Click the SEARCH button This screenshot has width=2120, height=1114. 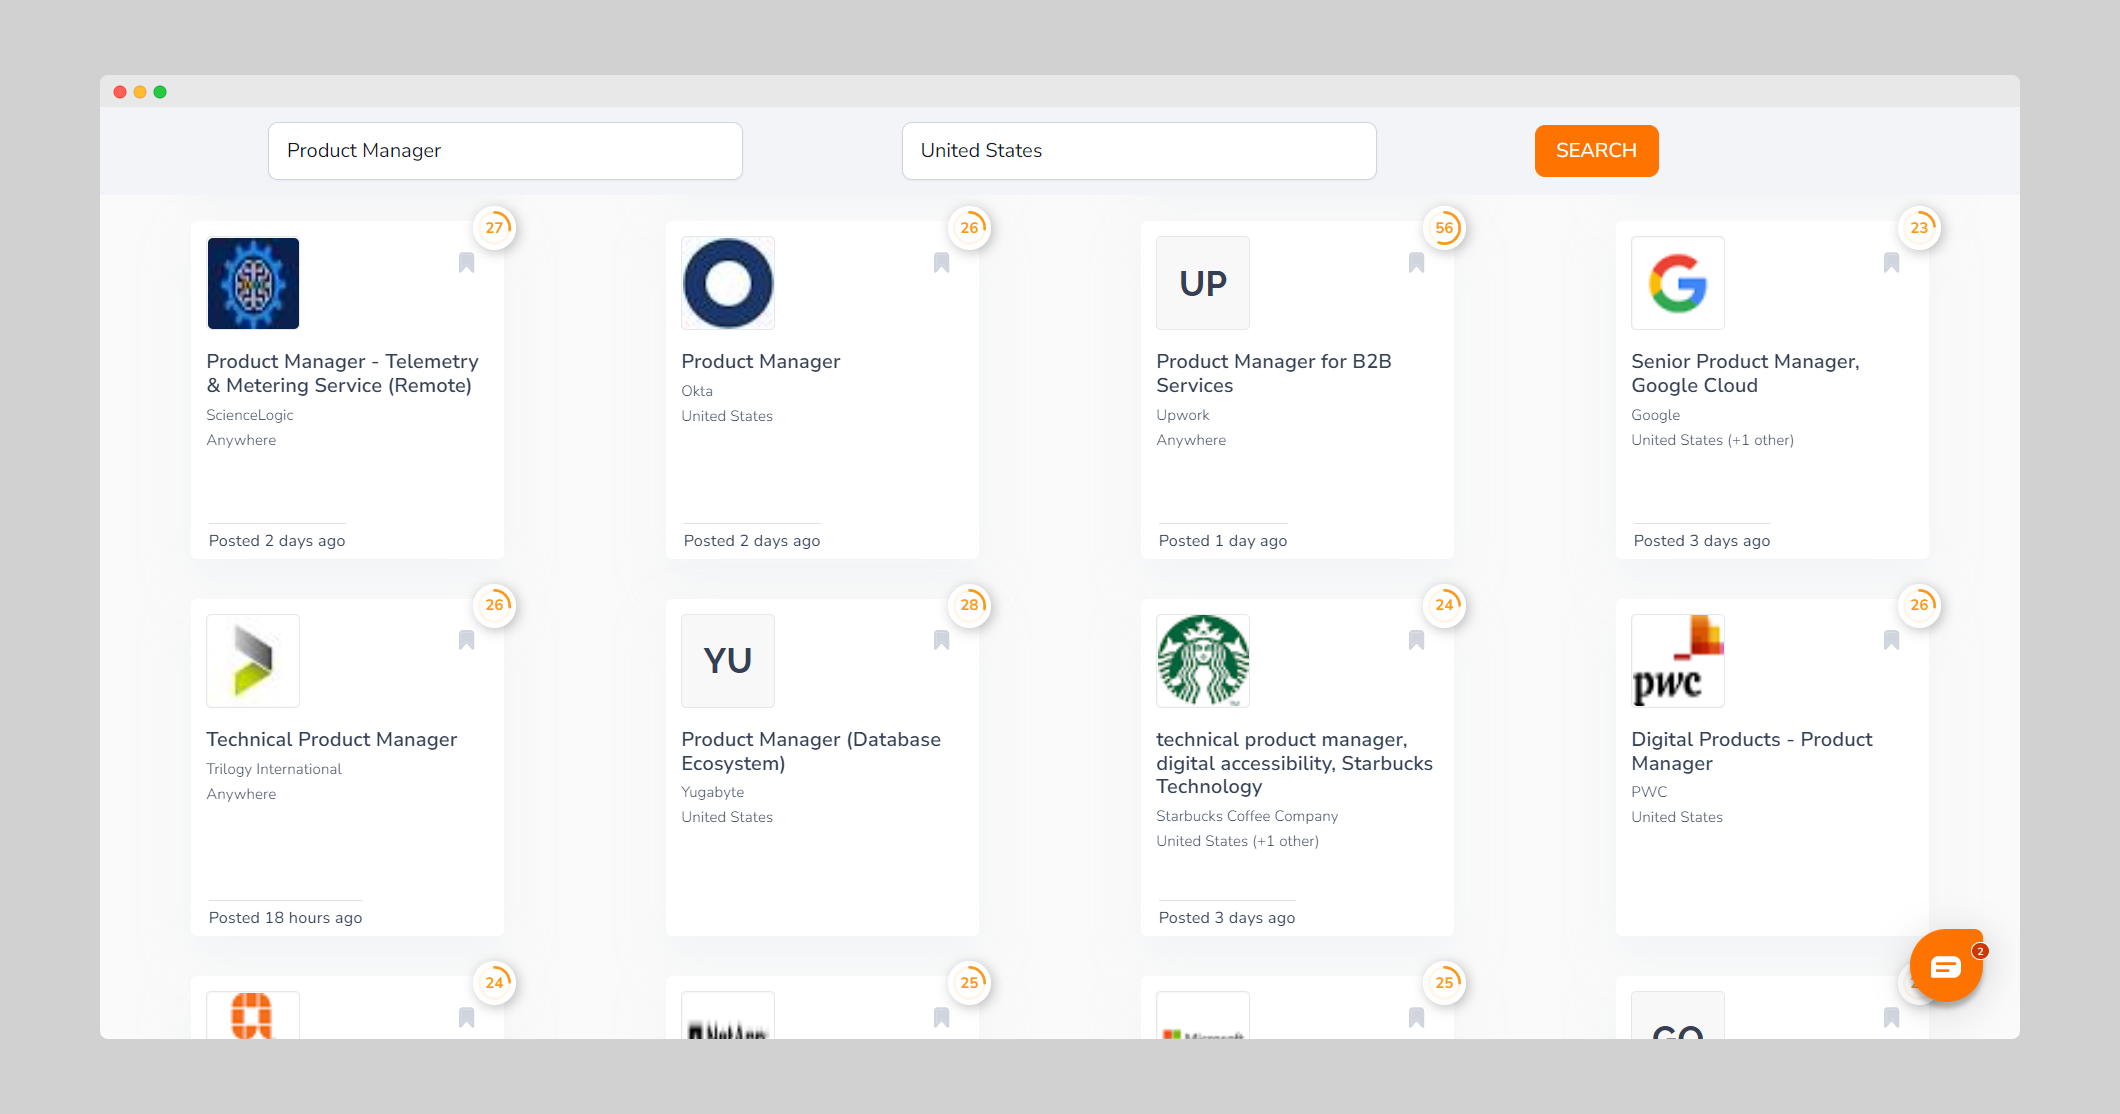coord(1596,151)
